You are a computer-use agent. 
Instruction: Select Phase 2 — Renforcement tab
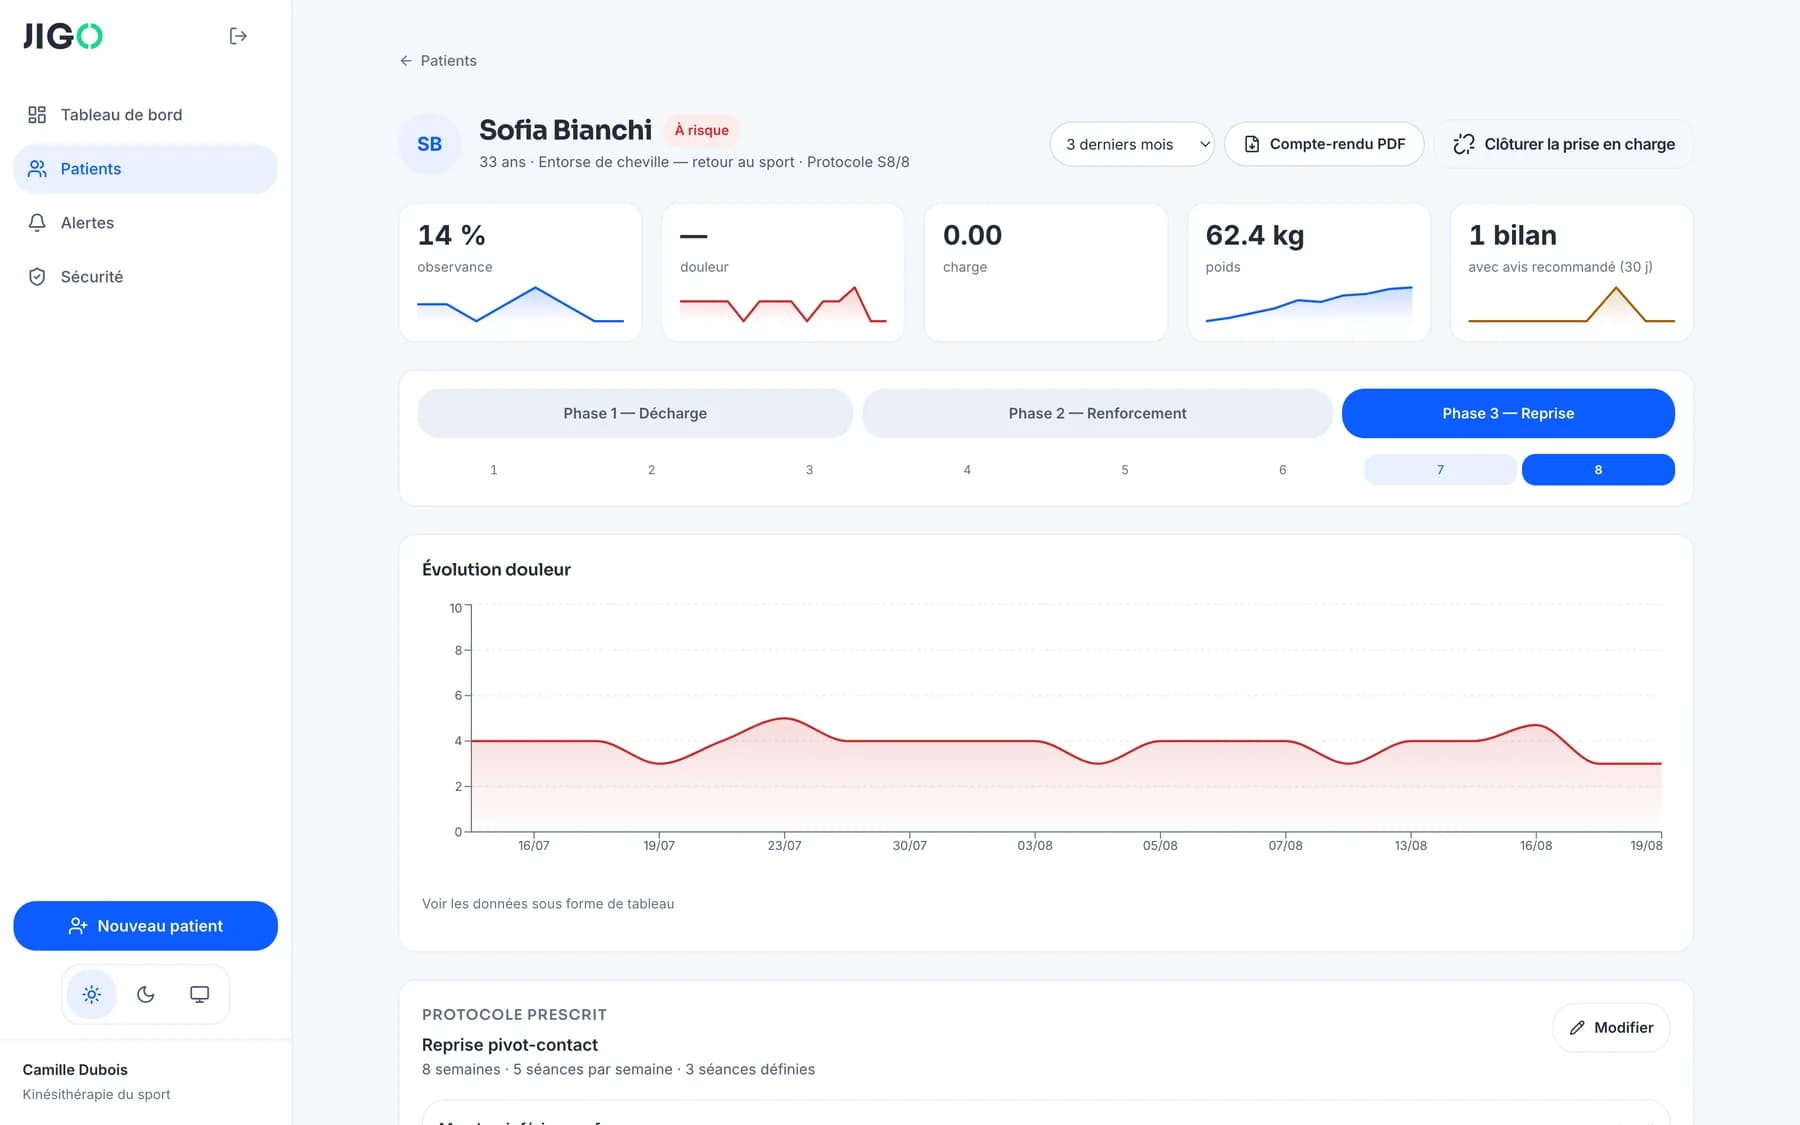pyautogui.click(x=1097, y=413)
